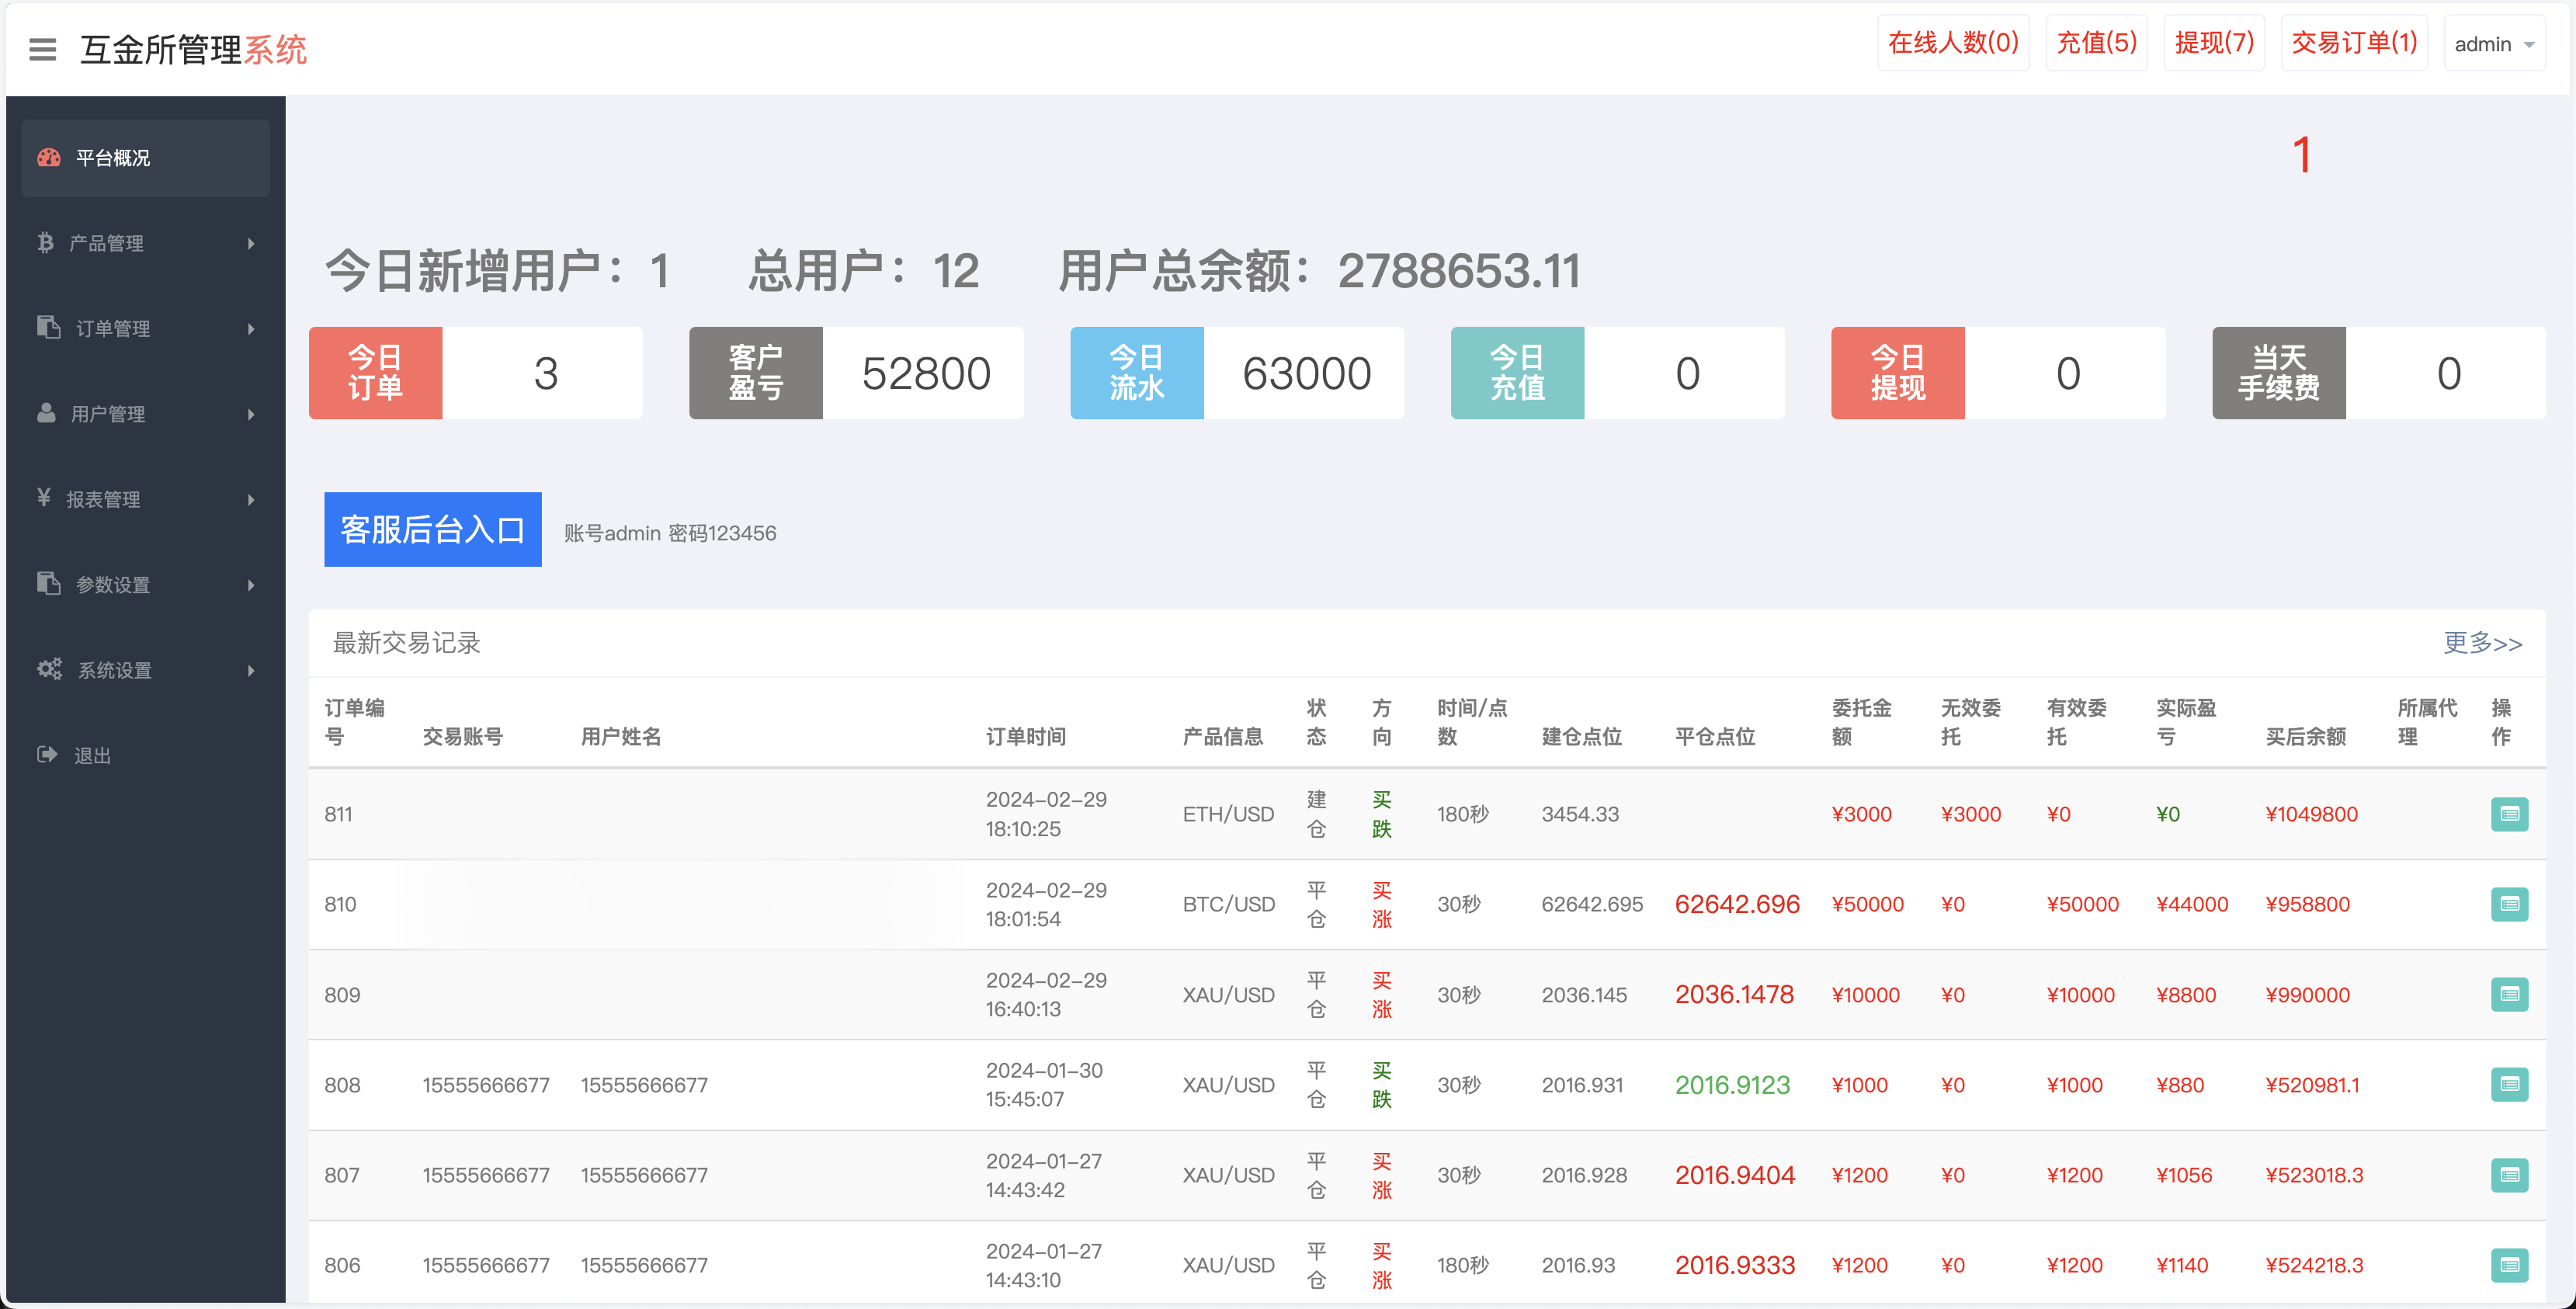Click the 今日充值 statistics tile

(1516, 372)
